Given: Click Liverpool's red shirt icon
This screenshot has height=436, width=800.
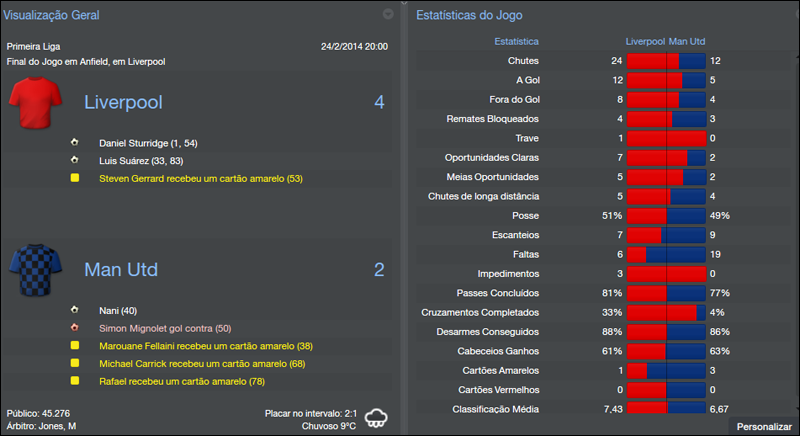Looking at the screenshot, I should 36,101.
